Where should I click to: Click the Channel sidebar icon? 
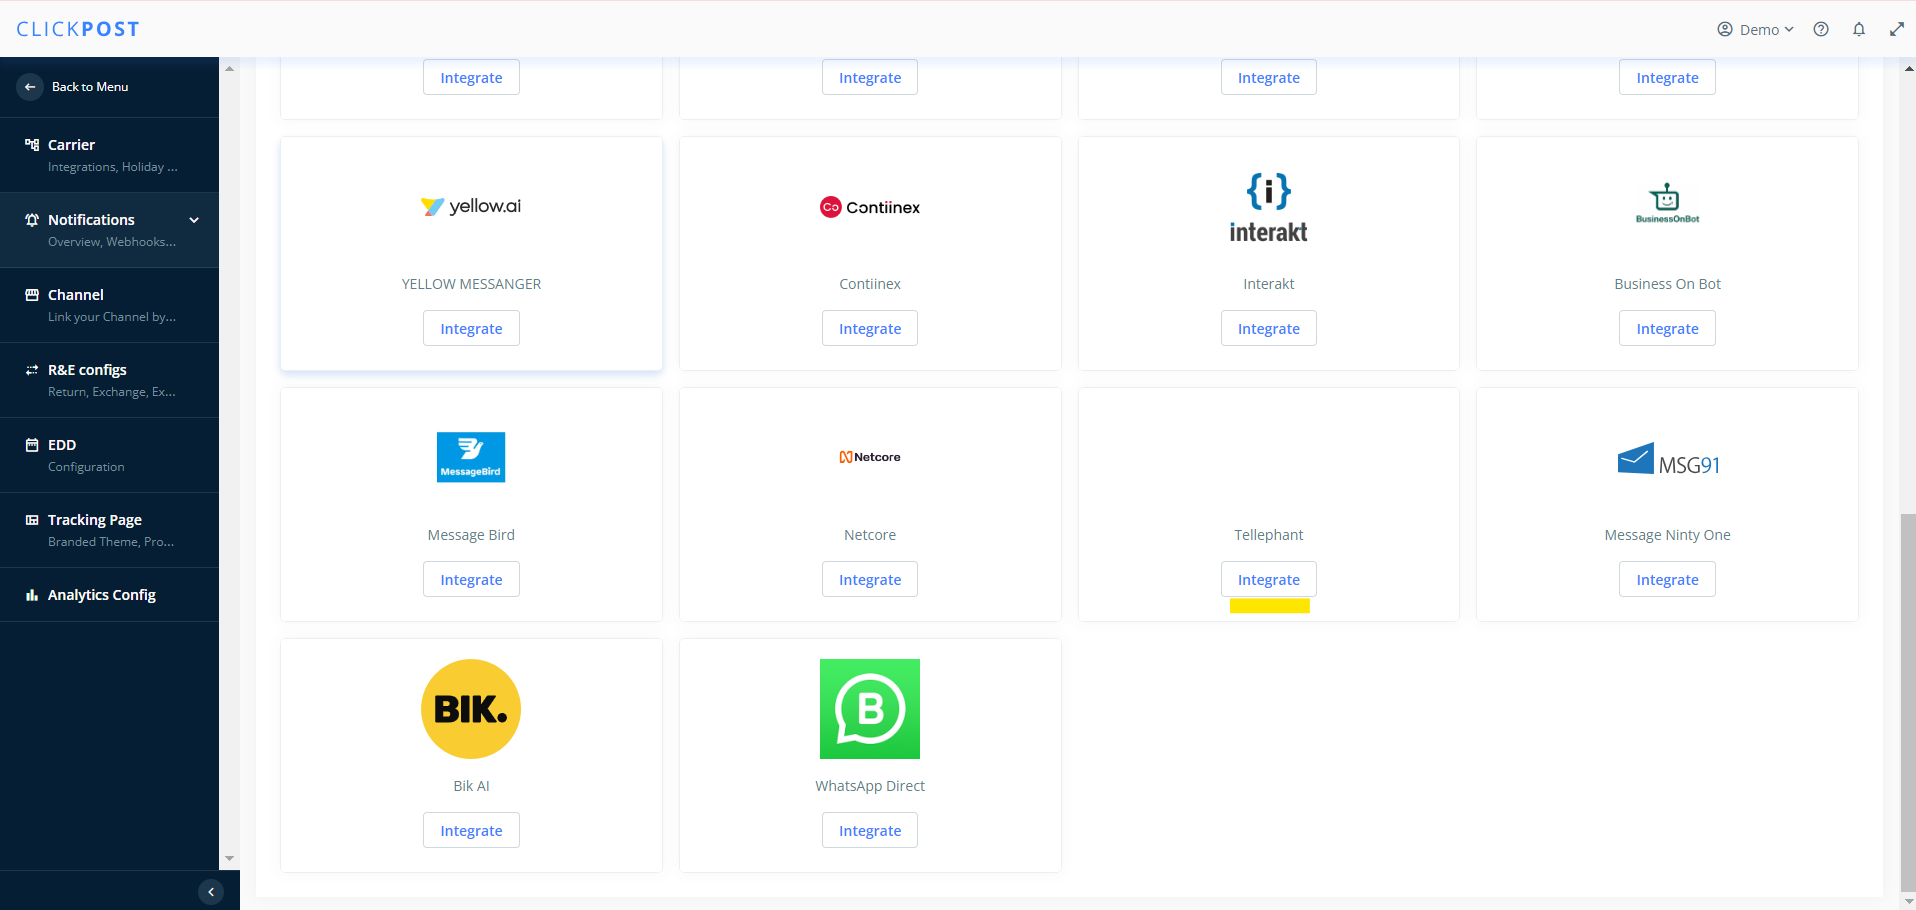[32, 295]
